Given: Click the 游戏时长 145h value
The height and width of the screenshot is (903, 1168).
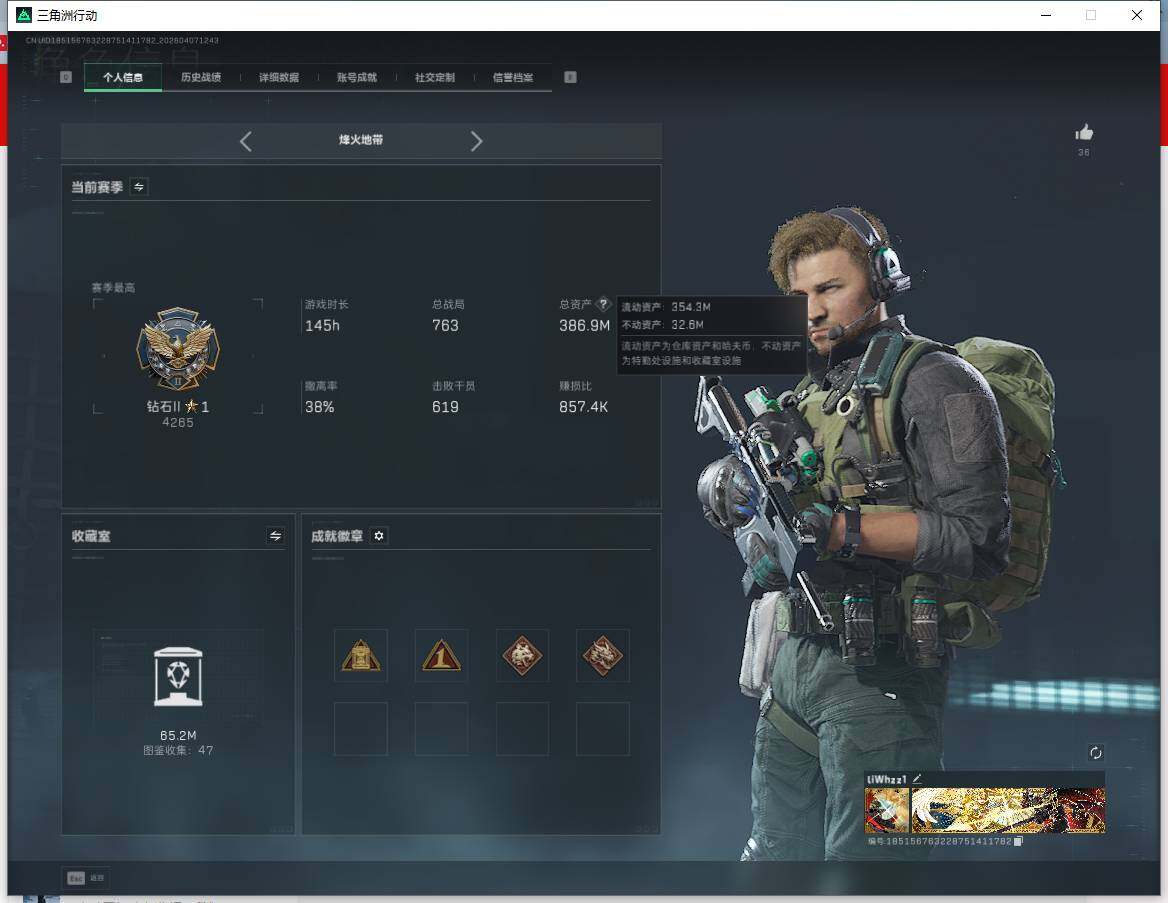Looking at the screenshot, I should pyautogui.click(x=323, y=326).
